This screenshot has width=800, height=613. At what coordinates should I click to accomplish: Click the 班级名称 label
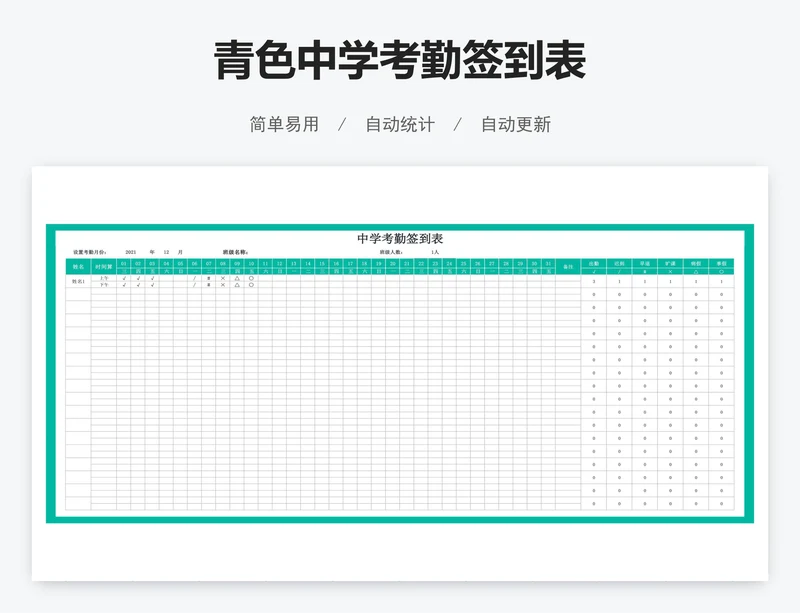pyautogui.click(x=235, y=252)
